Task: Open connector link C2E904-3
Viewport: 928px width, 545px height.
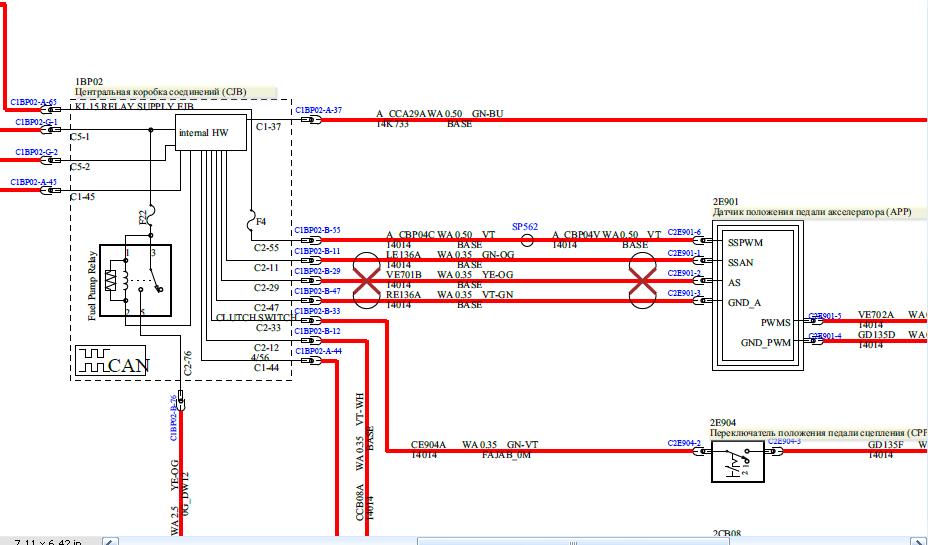Action: pos(785,441)
